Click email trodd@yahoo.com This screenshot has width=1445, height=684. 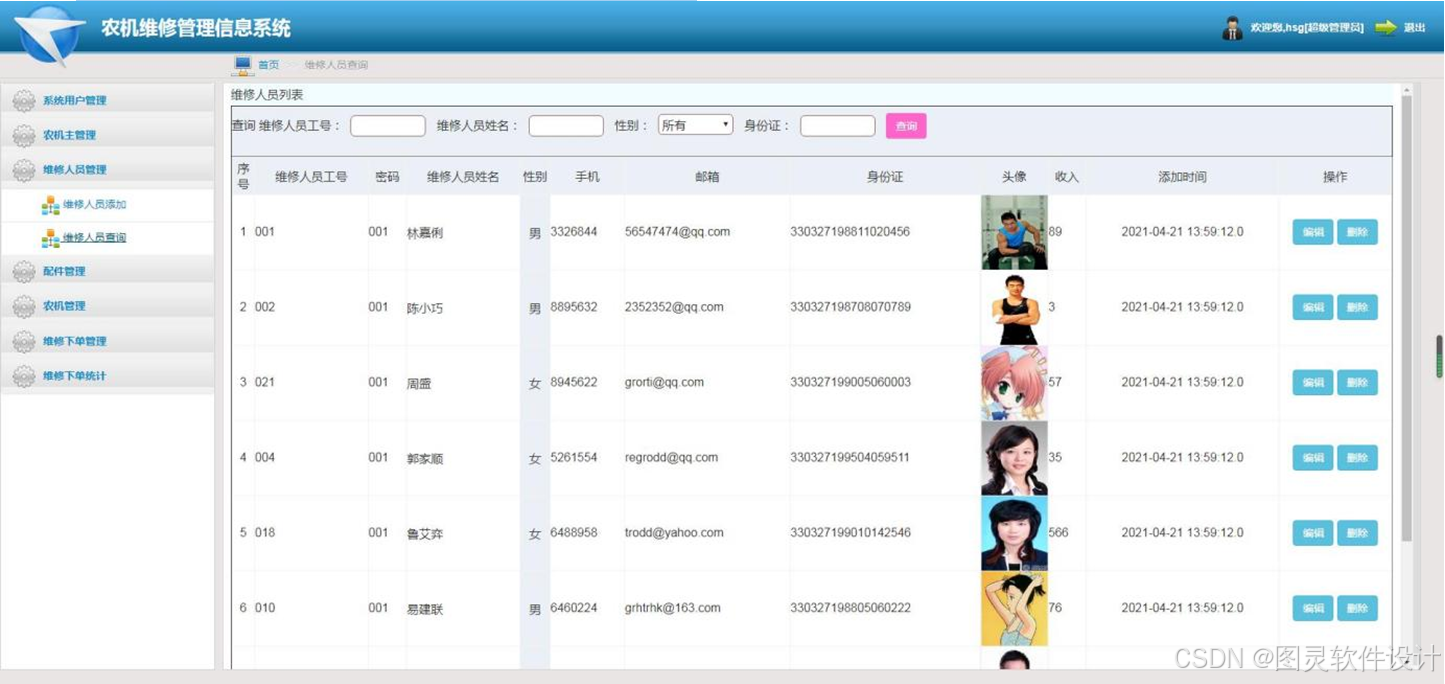674,533
